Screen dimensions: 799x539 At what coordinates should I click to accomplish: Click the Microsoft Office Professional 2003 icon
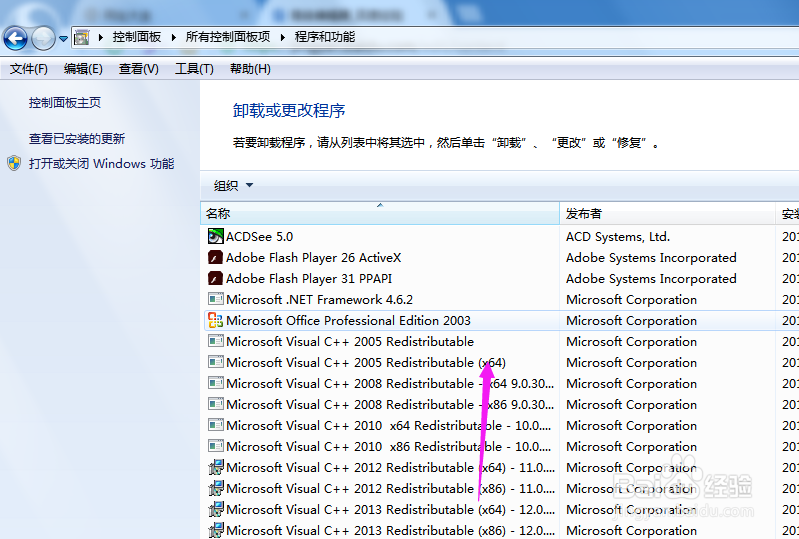click(x=216, y=320)
